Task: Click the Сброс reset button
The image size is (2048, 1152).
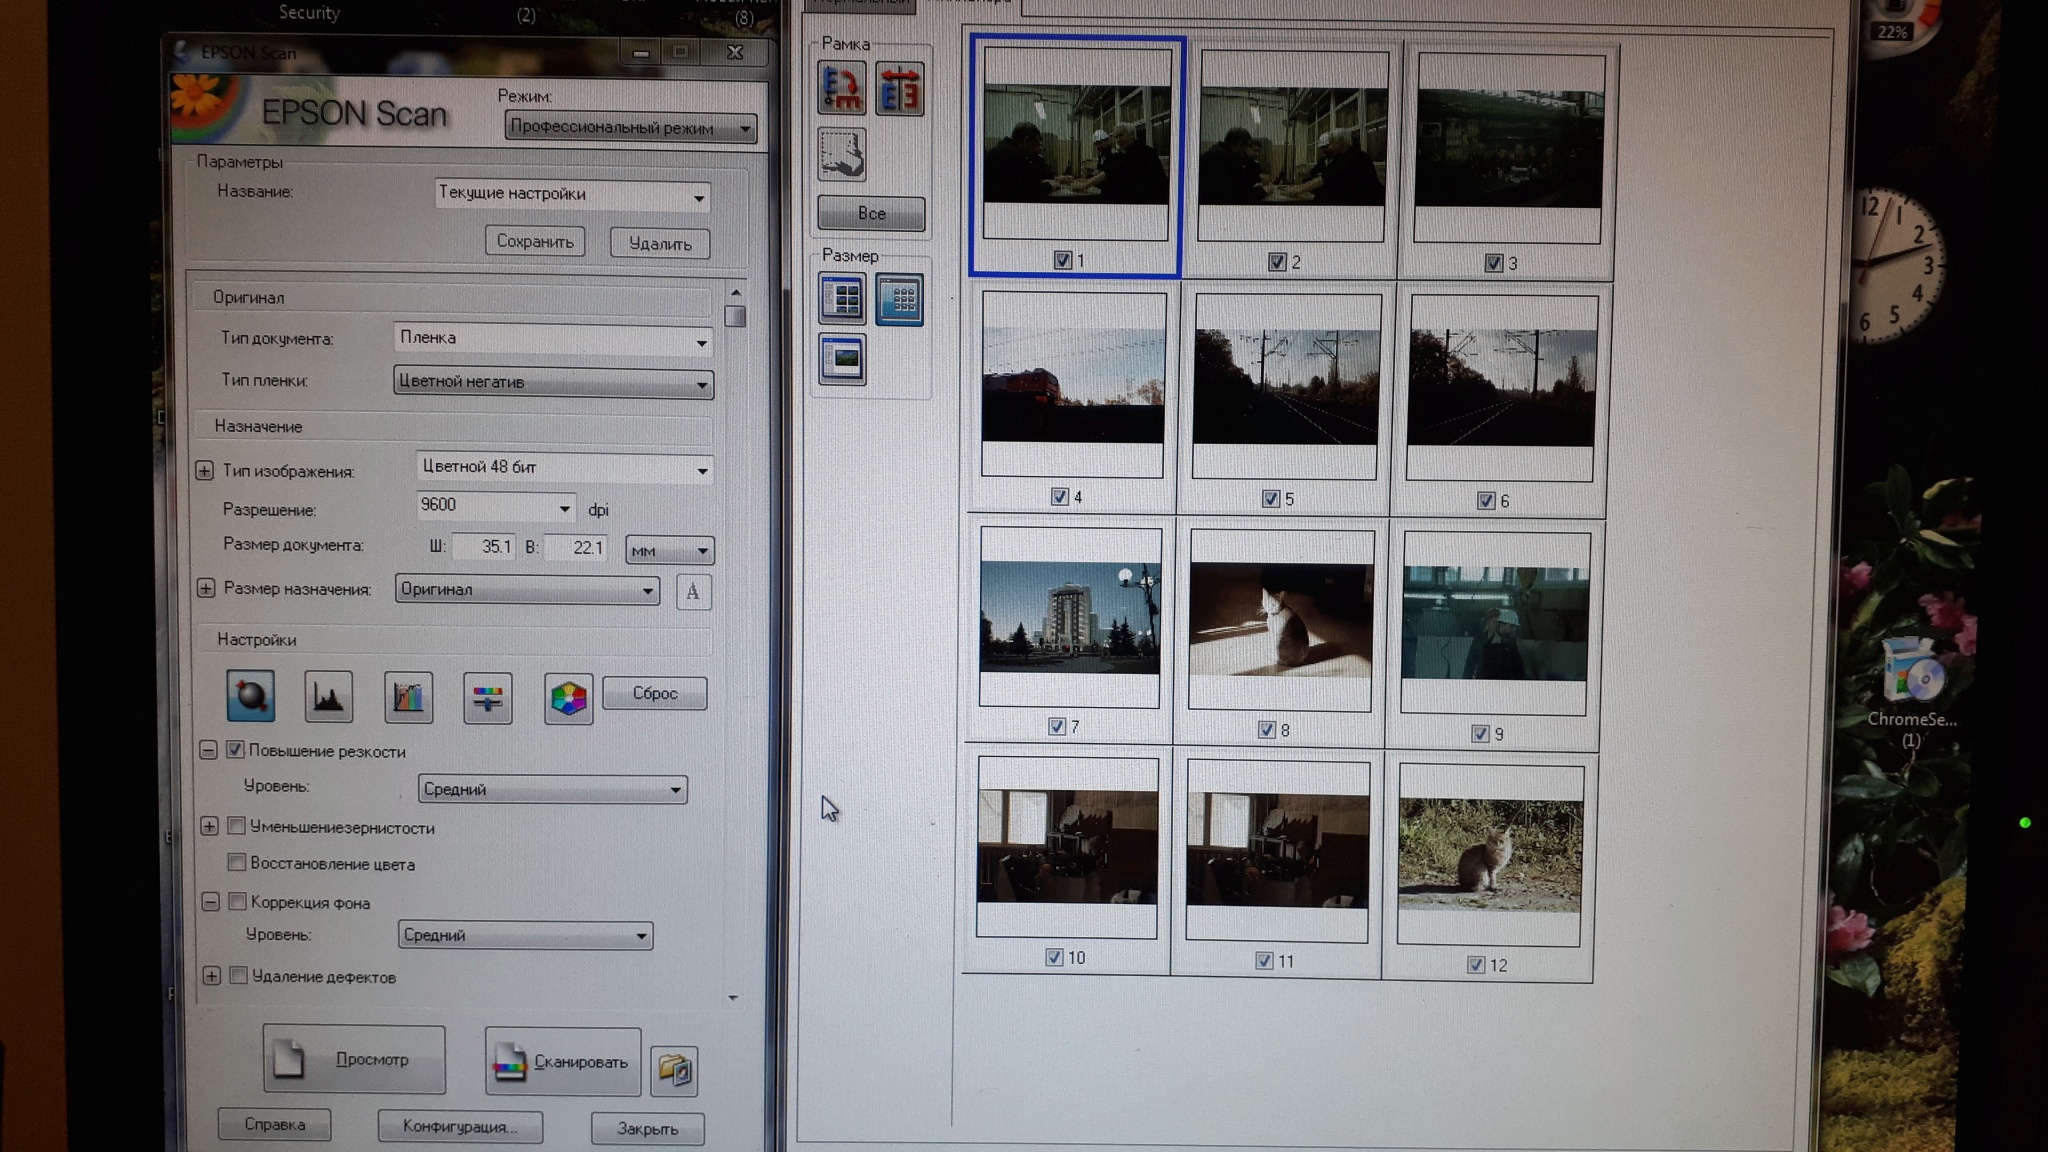Action: [x=655, y=693]
